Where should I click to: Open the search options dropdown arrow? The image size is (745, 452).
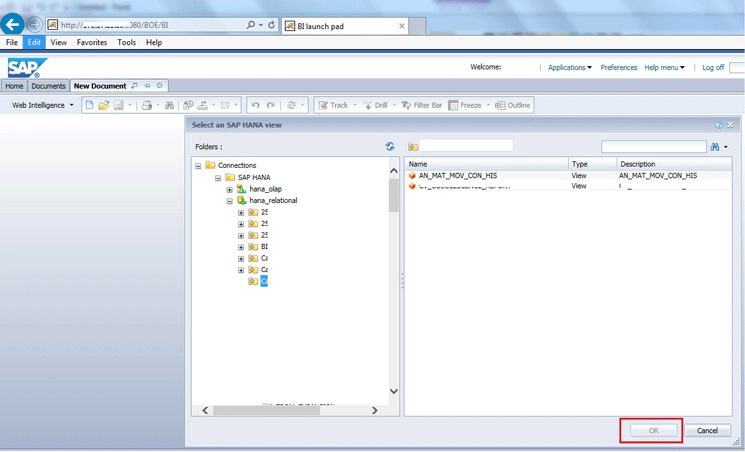[726, 147]
